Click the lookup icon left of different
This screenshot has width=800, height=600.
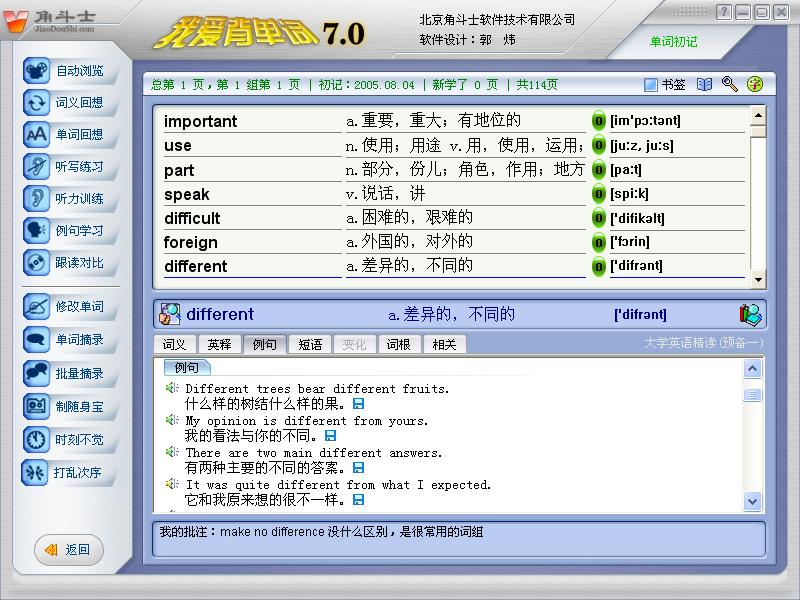[170, 314]
